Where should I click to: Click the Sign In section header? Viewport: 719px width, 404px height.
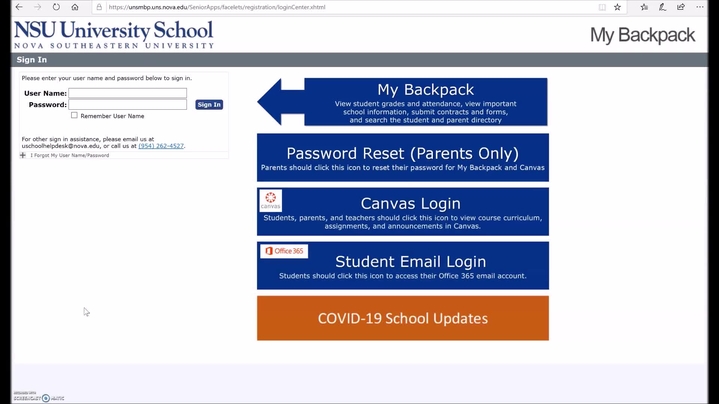(x=32, y=60)
